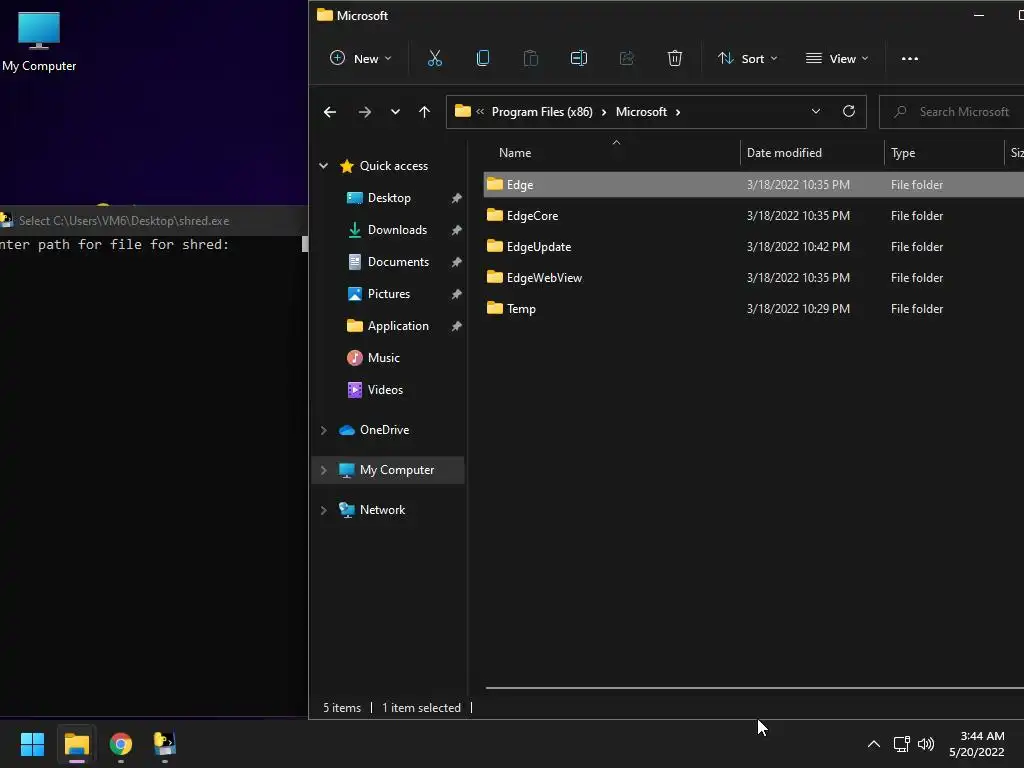Unpin icon next to Pictures
Image resolution: width=1024 pixels, height=768 pixels.
[456, 294]
